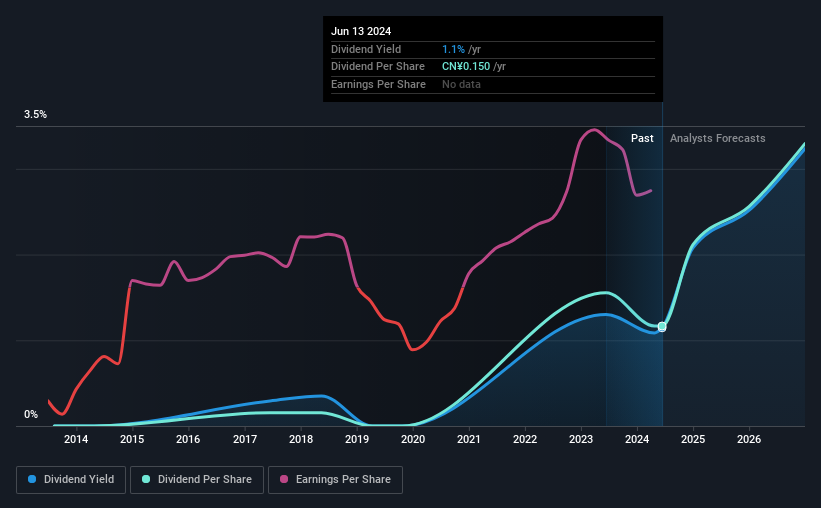Viewport: 821px width, 508px height.
Task: Click the 2025 x-axis label
Action: point(693,439)
